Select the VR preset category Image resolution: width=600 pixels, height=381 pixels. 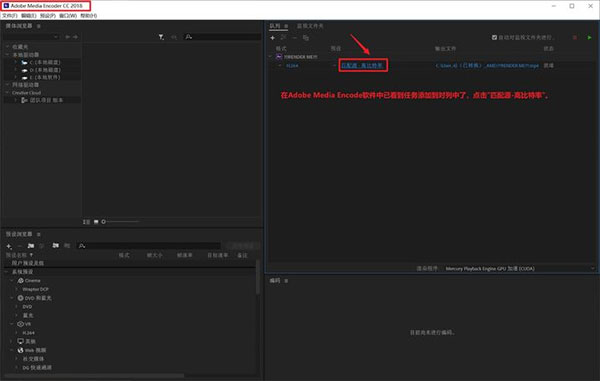coord(28,324)
